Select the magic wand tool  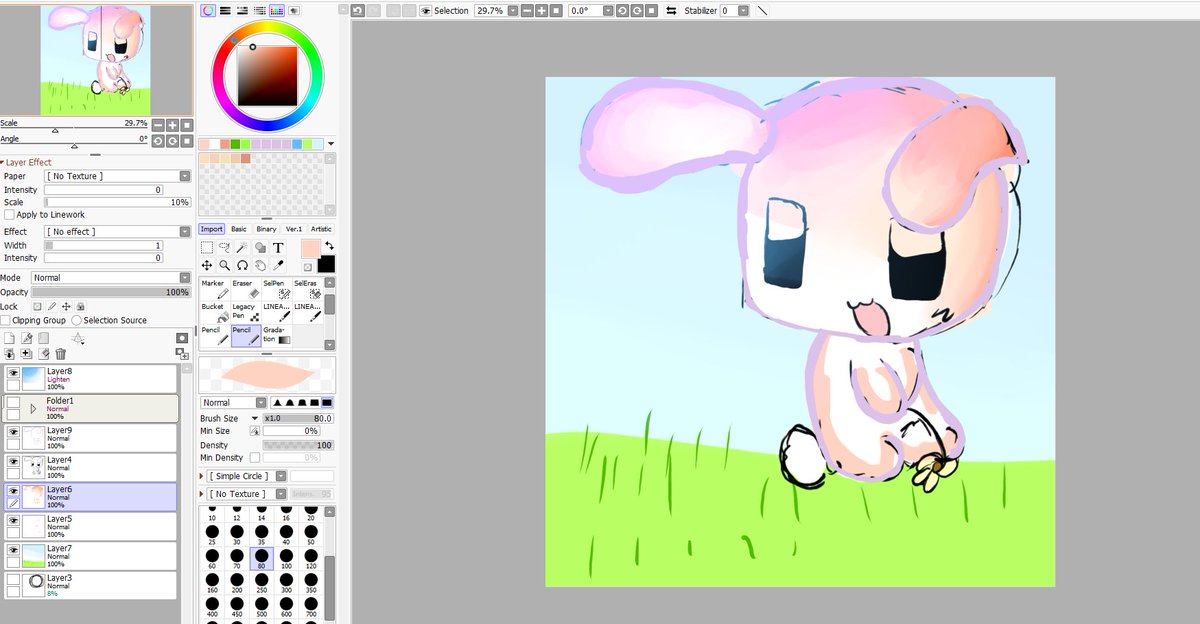(242, 247)
